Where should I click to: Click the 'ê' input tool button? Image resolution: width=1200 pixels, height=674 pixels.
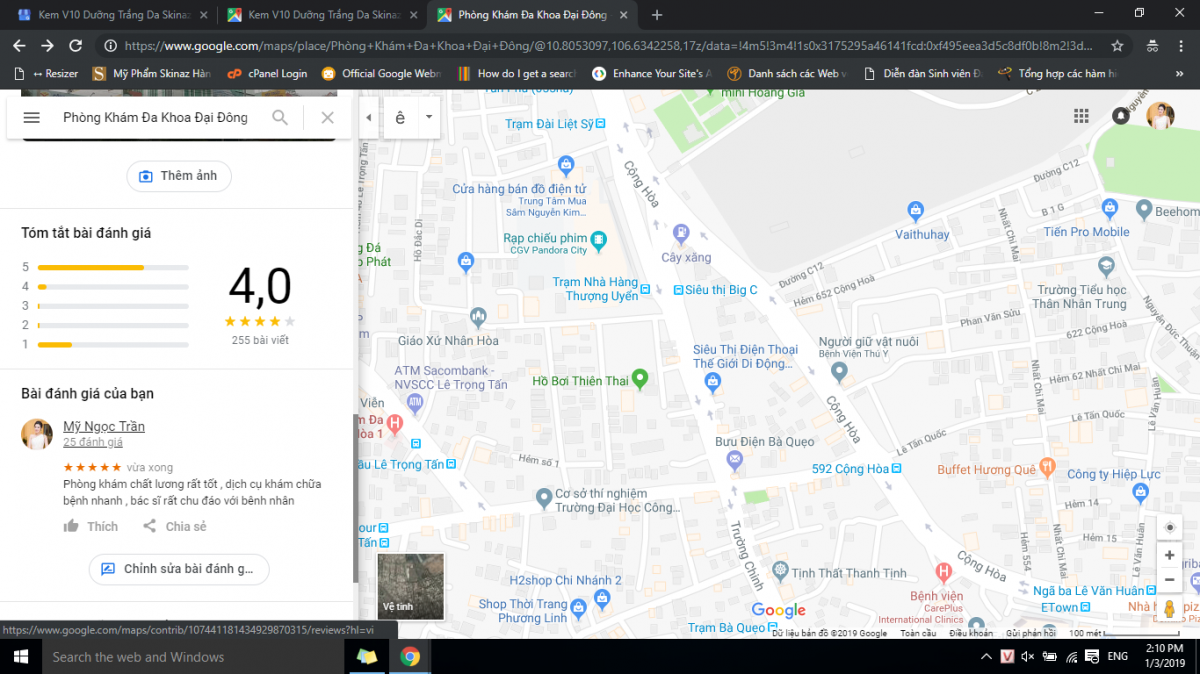click(x=401, y=117)
